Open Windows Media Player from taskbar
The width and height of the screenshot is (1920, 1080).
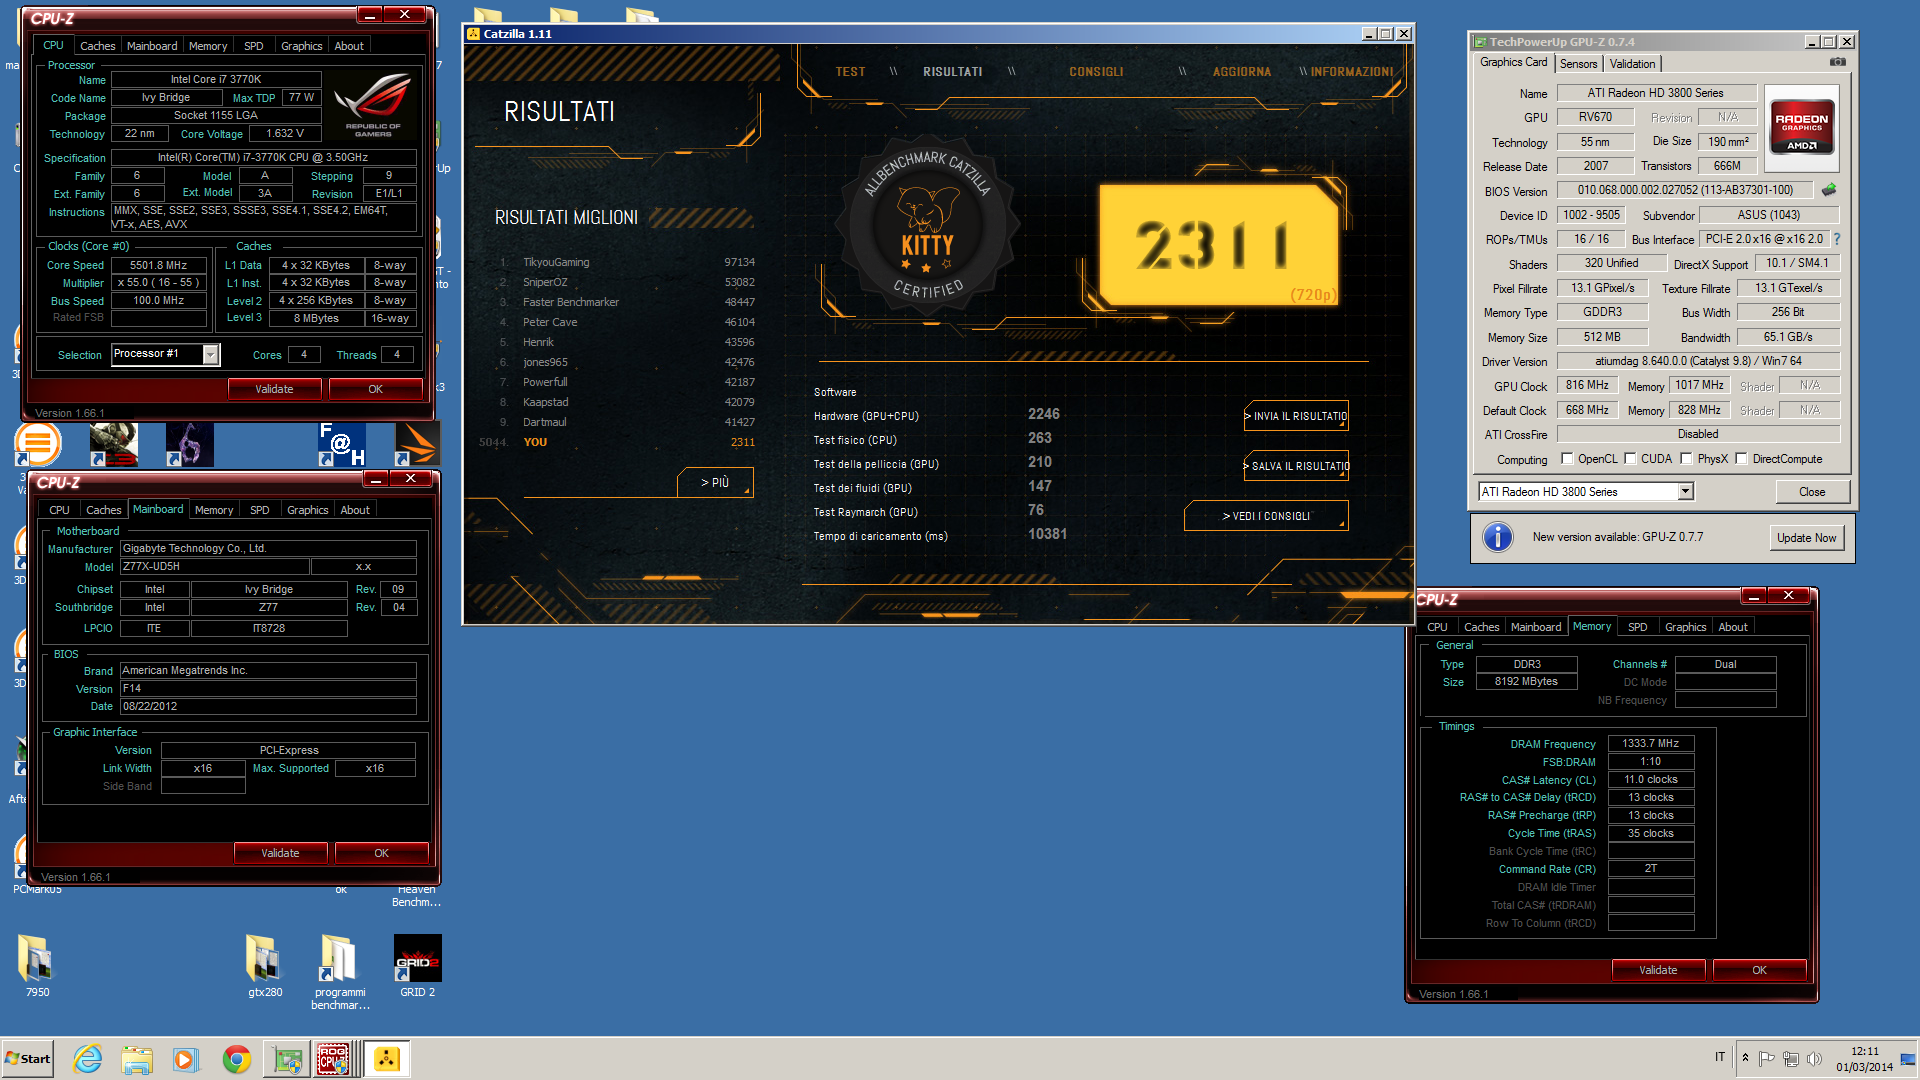pos(186,1059)
